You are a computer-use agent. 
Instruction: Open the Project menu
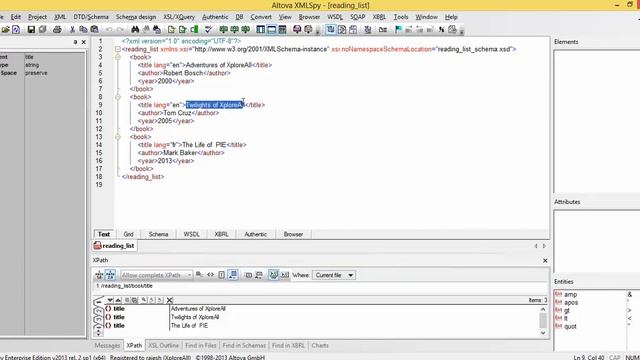click(x=37, y=17)
